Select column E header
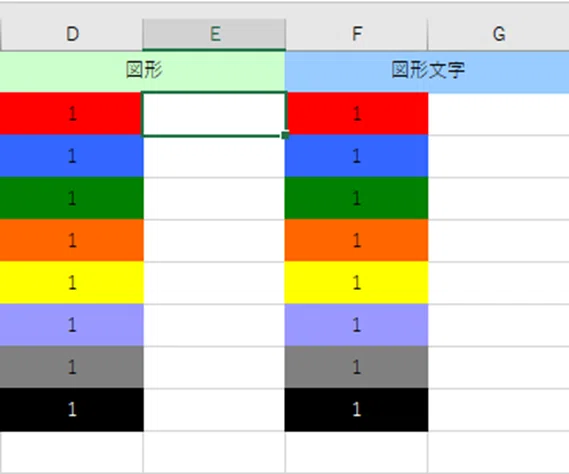The width and height of the screenshot is (569, 474). pos(214,34)
